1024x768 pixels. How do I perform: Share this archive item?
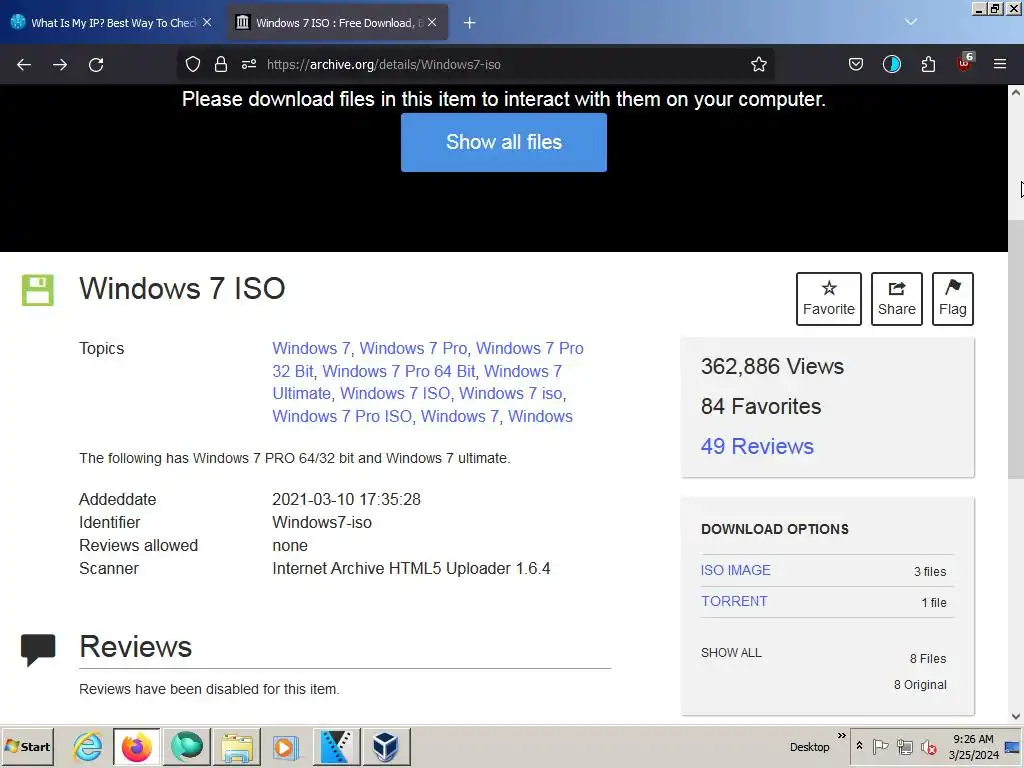tap(897, 299)
